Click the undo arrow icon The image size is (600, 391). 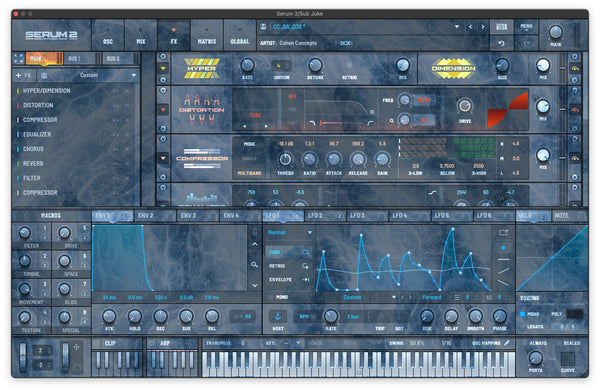(501, 44)
